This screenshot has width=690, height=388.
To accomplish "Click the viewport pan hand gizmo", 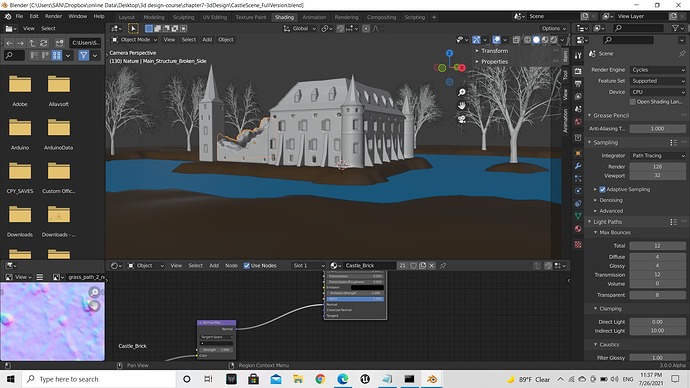I will (462, 106).
